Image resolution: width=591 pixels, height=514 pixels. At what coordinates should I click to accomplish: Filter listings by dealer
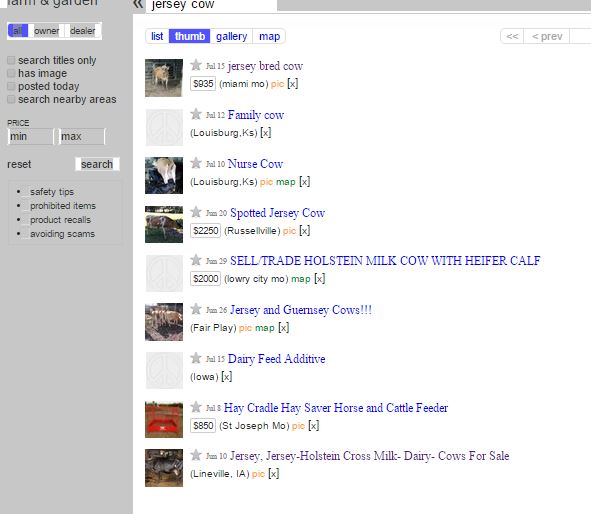tap(83, 31)
